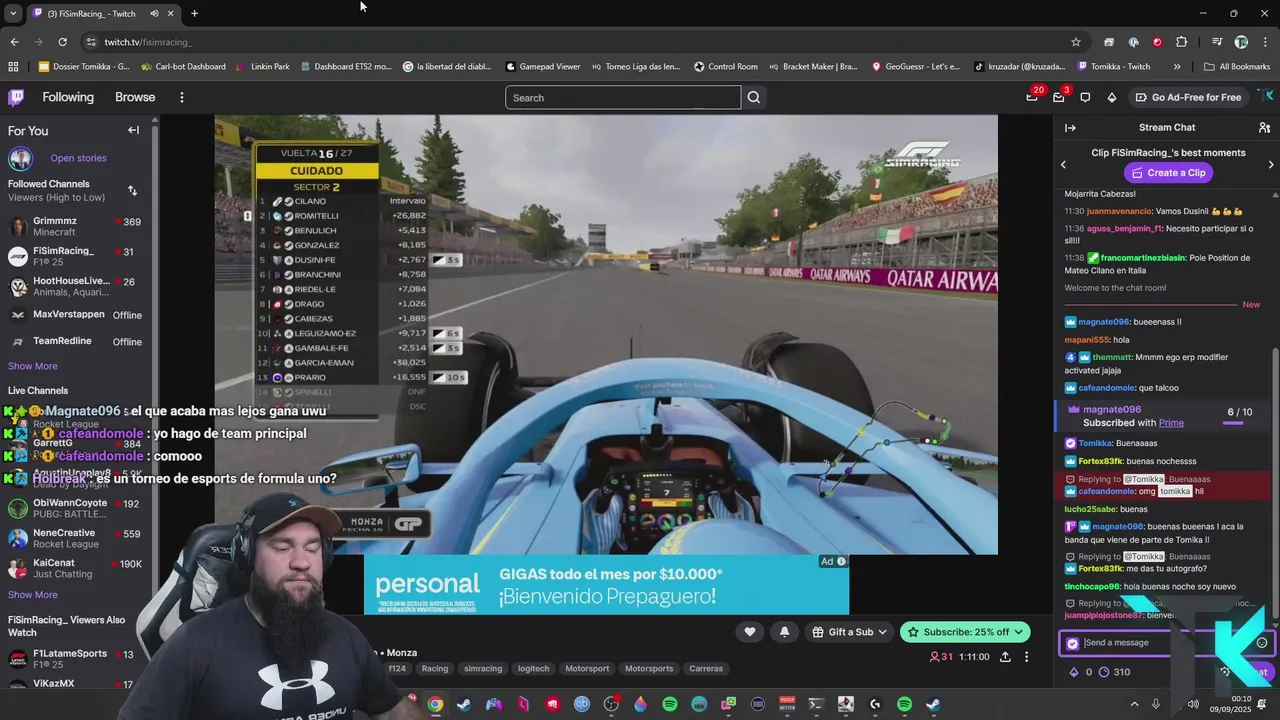Open the user avatar menu on Twitch
This screenshot has width=1280, height=720.
(x=1267, y=97)
